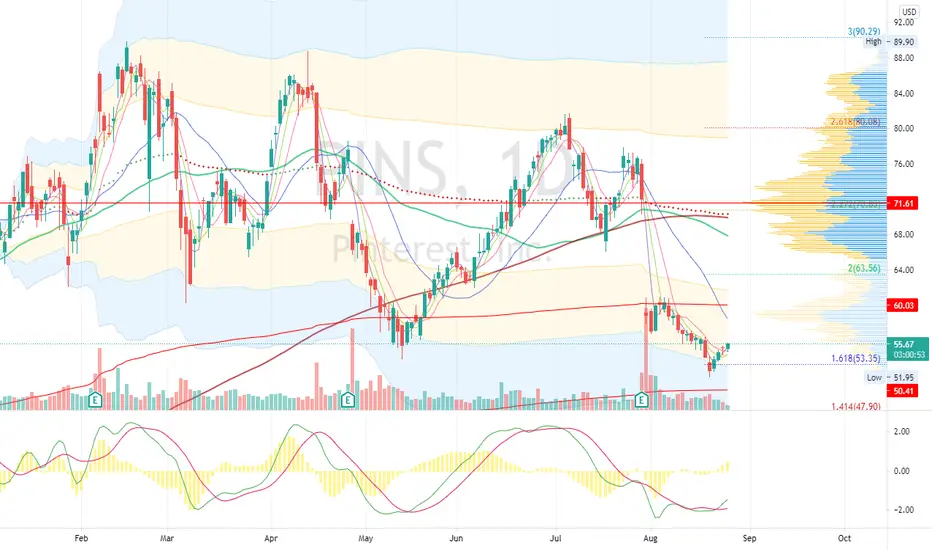Select the red 71.61 price label
This screenshot has height=550, width=932.
point(902,203)
